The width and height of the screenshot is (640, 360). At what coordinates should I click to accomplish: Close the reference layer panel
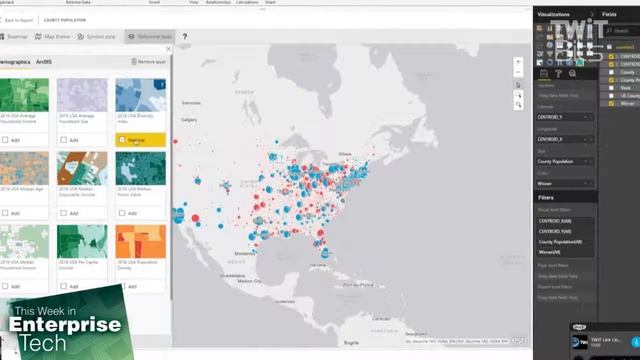(169, 49)
